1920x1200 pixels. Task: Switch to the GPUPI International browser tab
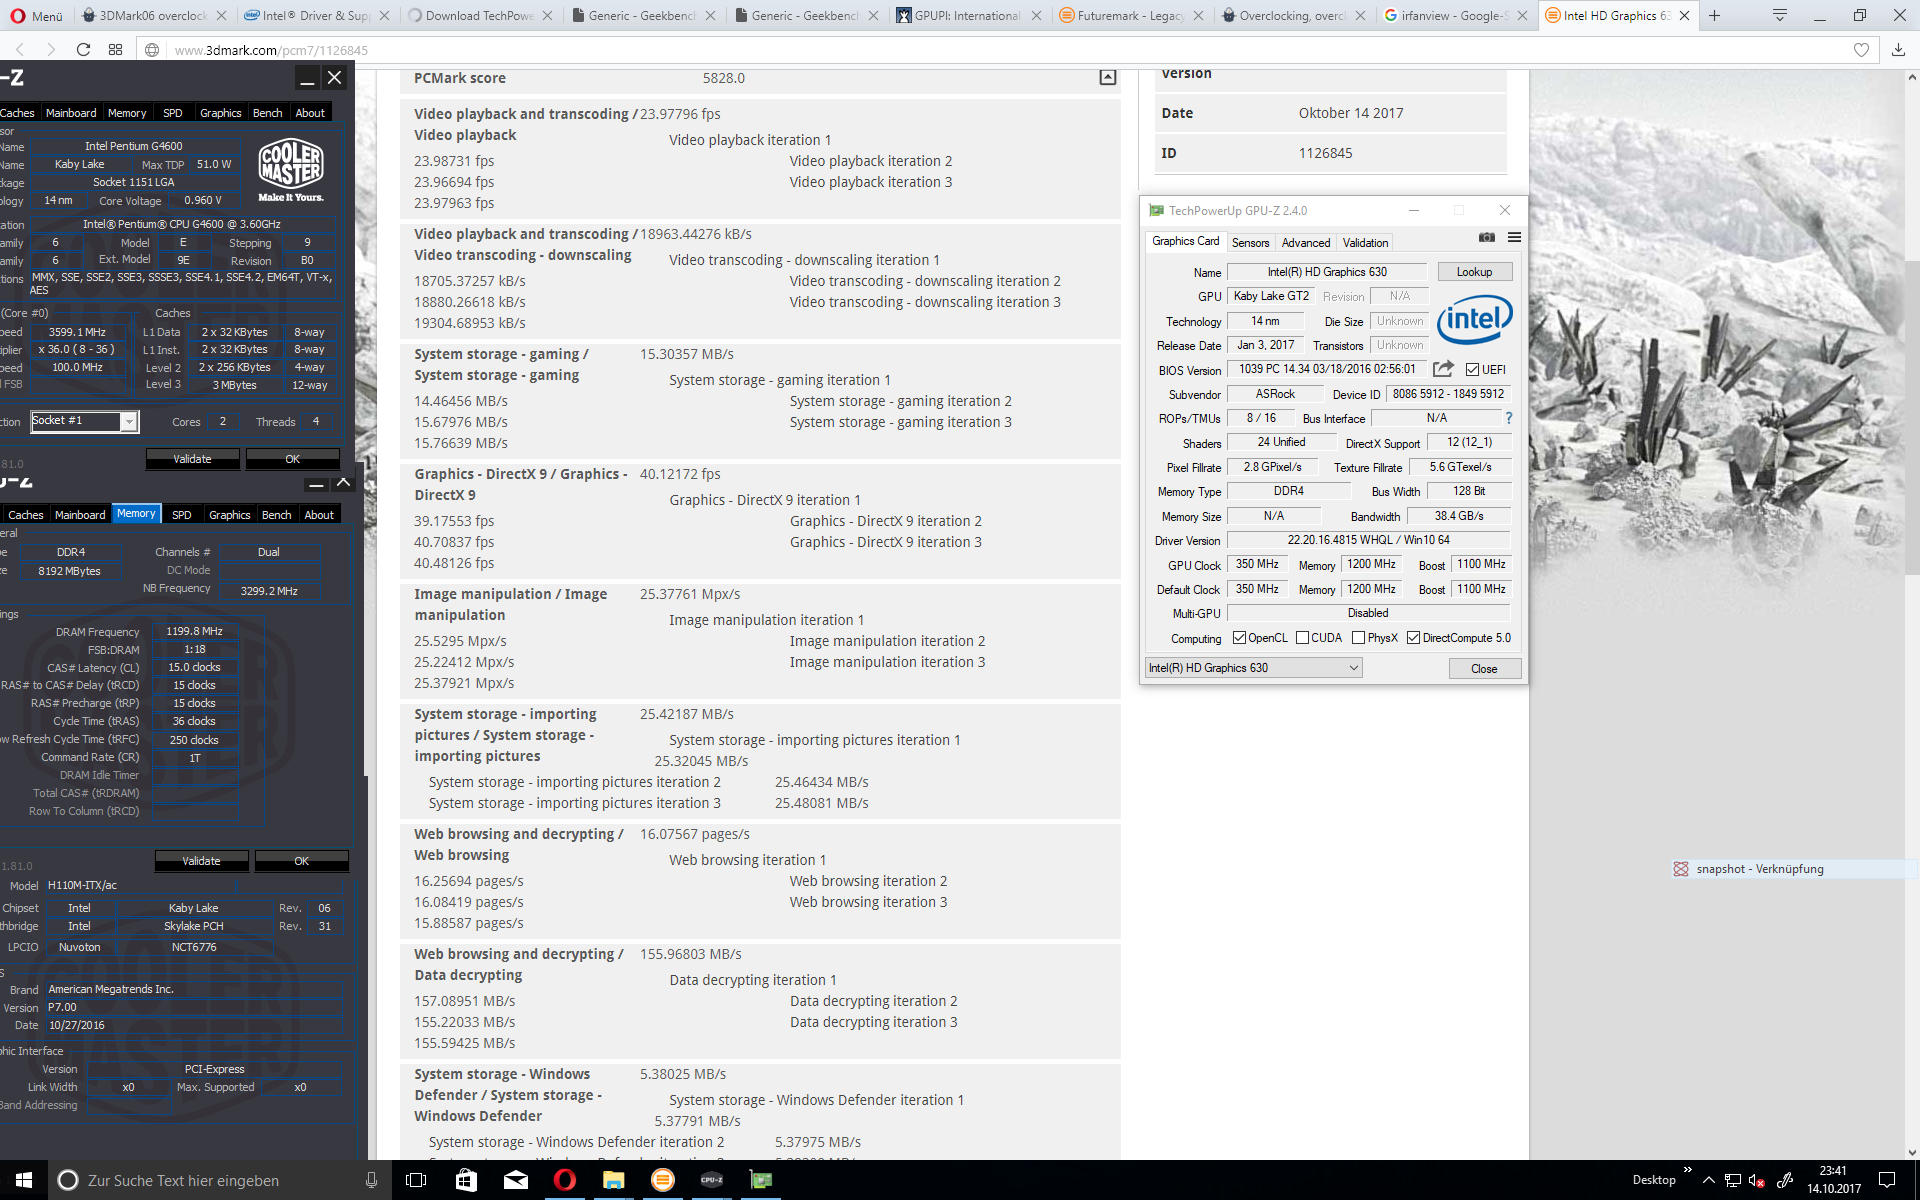(x=968, y=16)
